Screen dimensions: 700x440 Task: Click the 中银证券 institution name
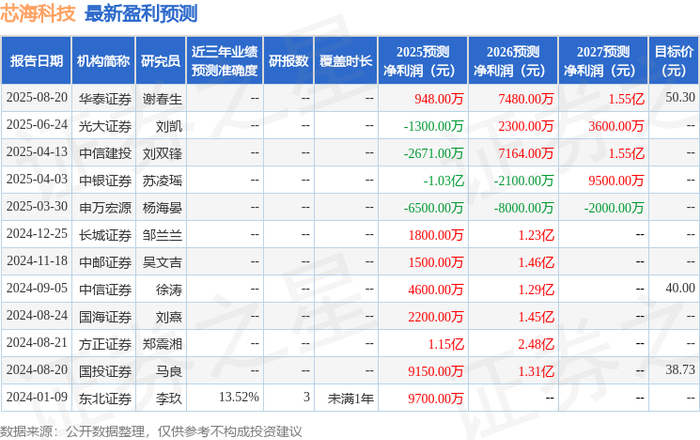click(x=105, y=181)
